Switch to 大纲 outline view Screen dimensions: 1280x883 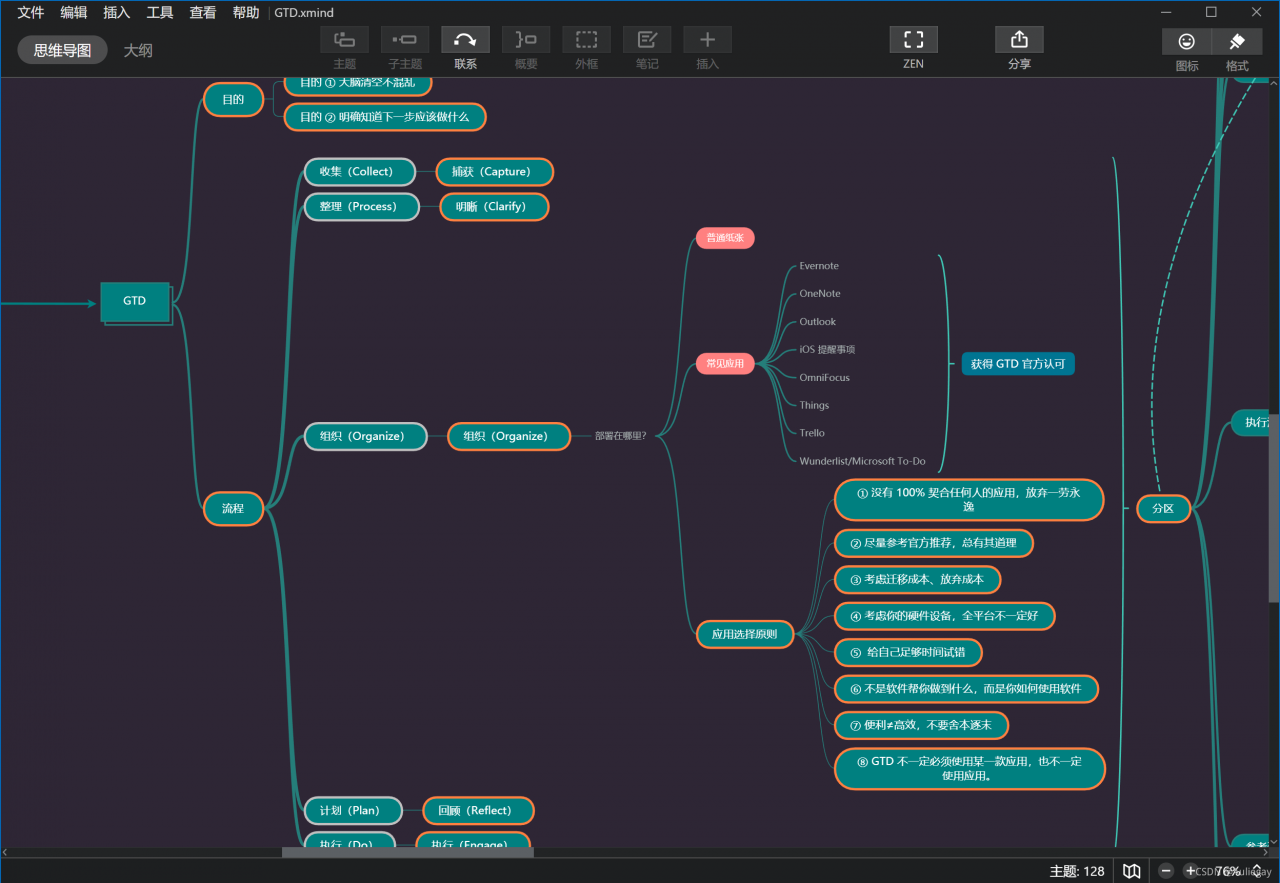[138, 50]
